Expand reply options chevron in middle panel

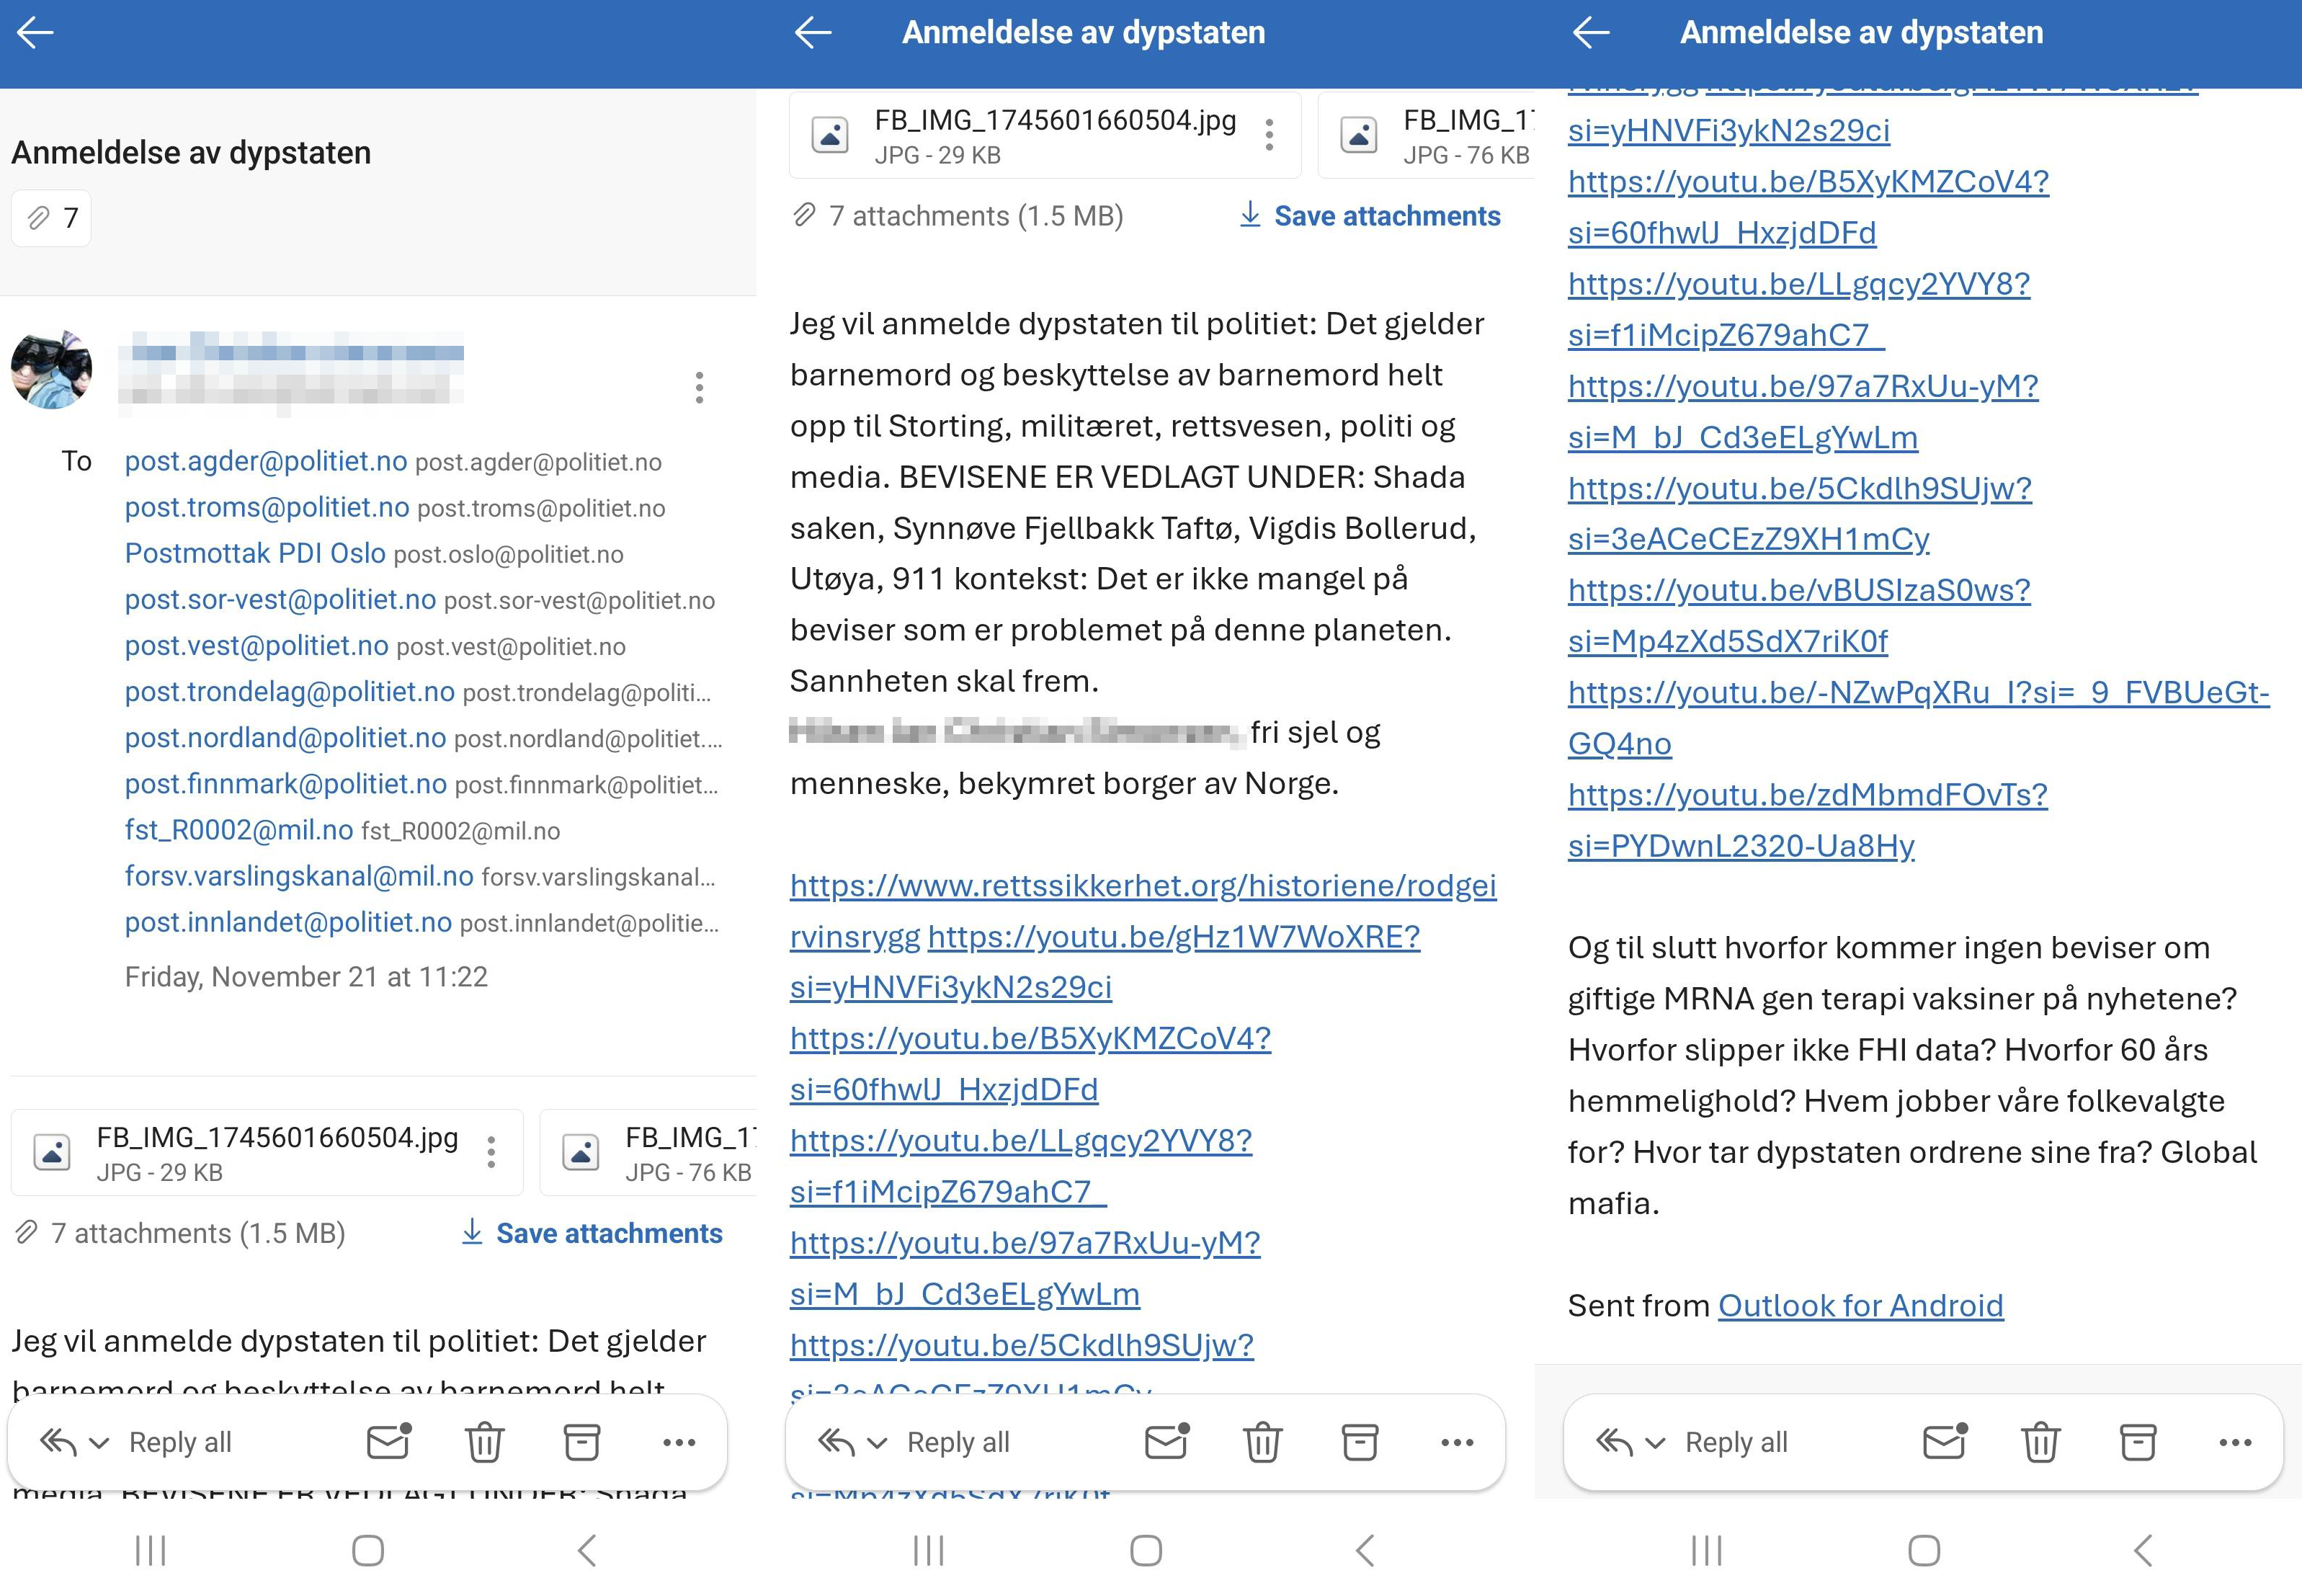pos(876,1443)
